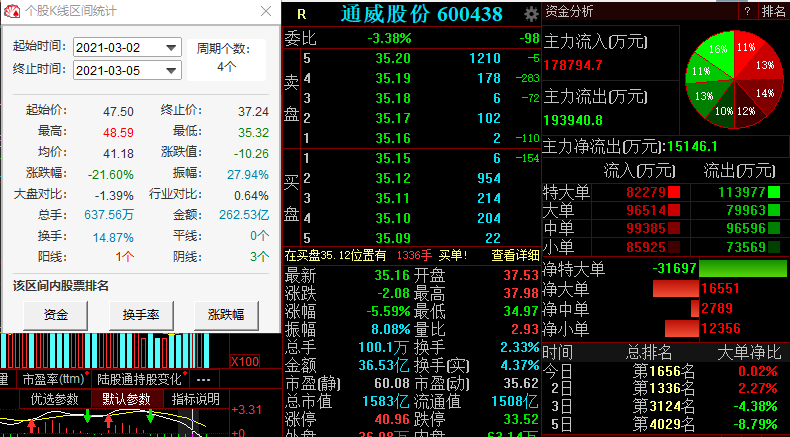Click the 11% red pie slice
The image size is (790, 437).
point(746,47)
